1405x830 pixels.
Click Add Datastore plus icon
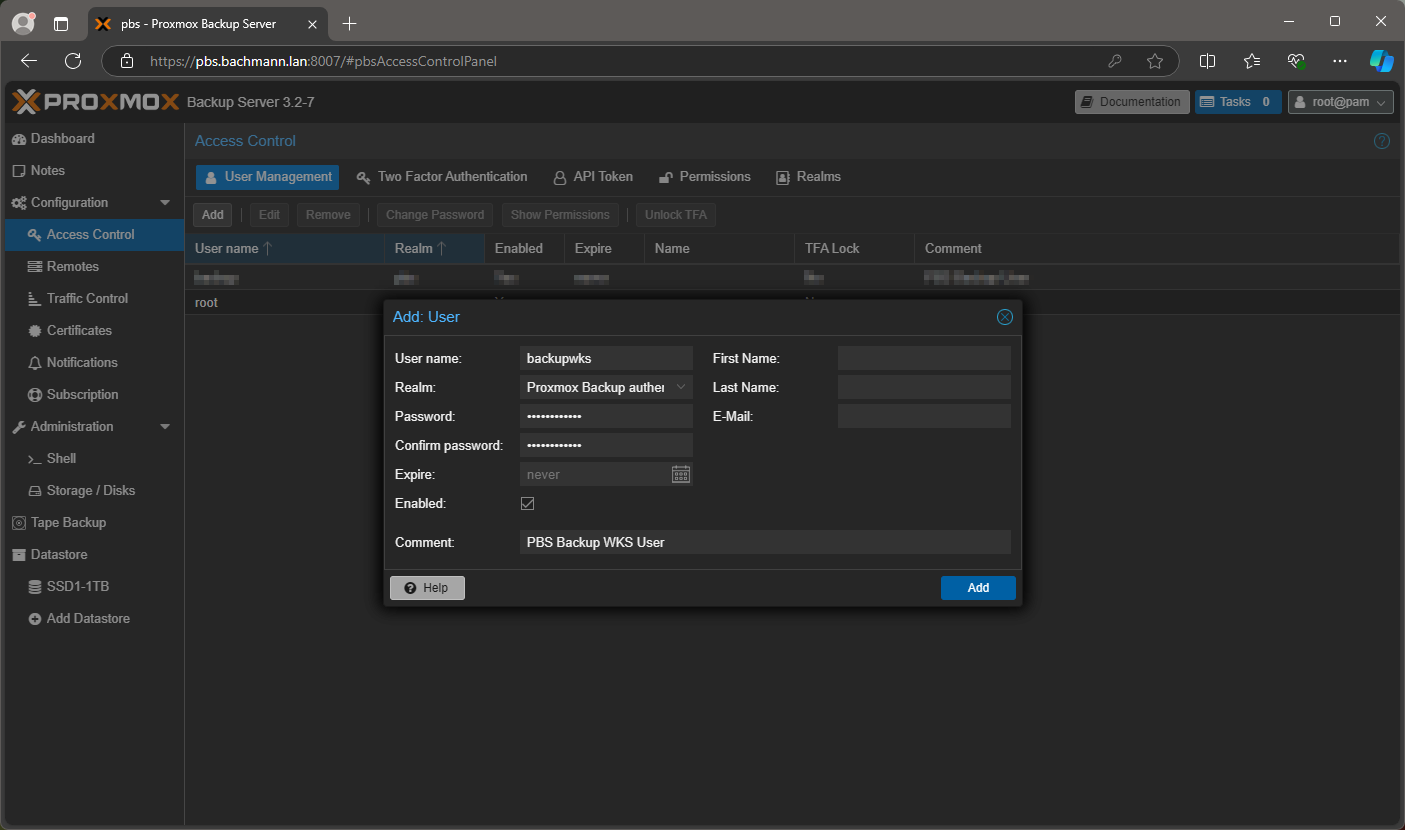[x=35, y=618]
